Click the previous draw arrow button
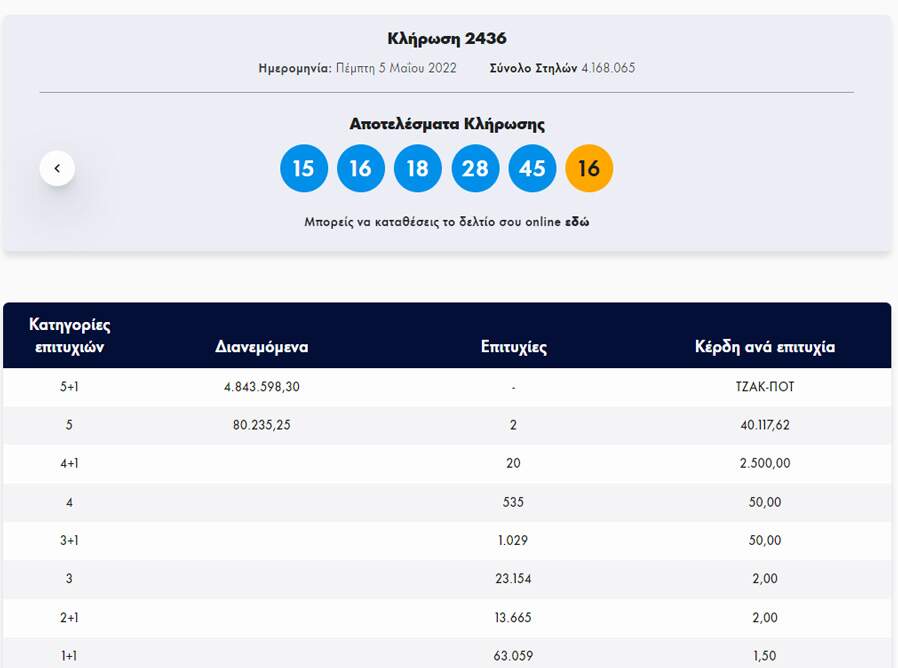This screenshot has width=898, height=668. pos(57,168)
